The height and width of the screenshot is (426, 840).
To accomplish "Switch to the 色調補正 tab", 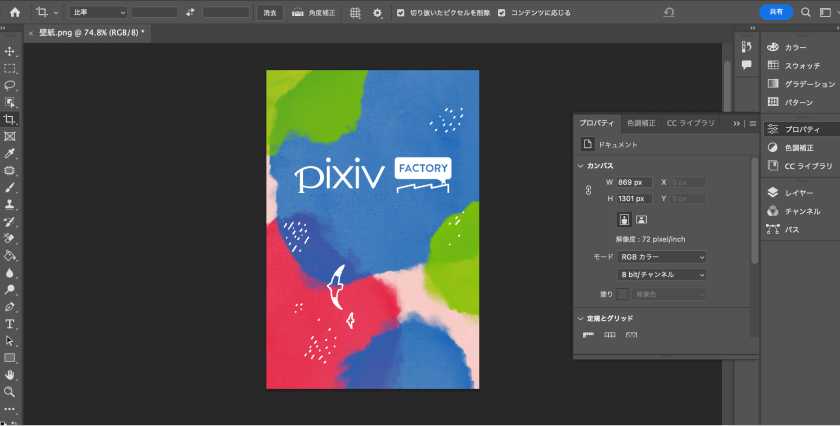I will click(x=641, y=123).
